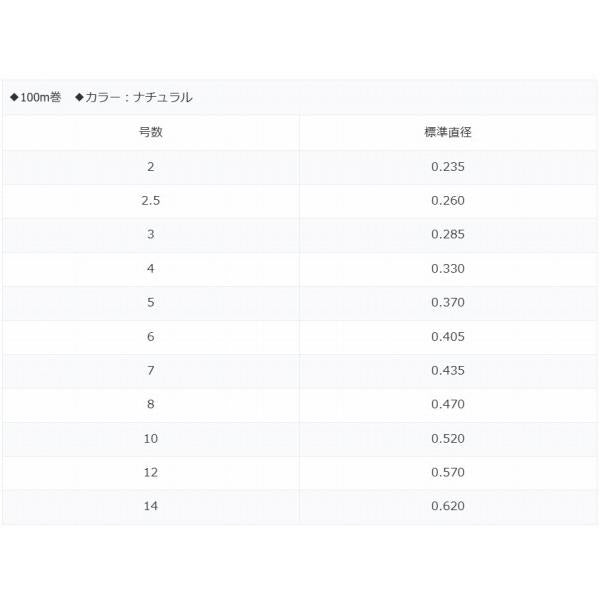Select the diameter value 0.260
The image size is (600, 600).
point(448,200)
